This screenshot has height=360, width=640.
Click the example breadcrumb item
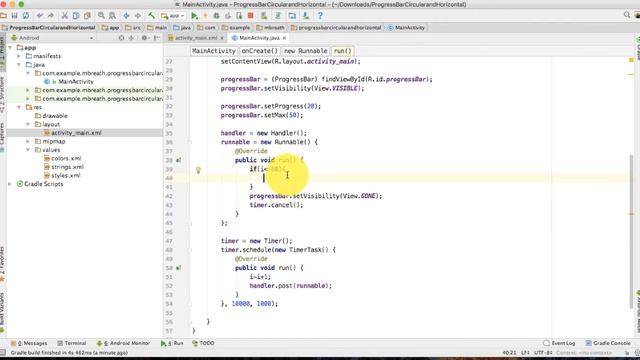(x=236, y=28)
